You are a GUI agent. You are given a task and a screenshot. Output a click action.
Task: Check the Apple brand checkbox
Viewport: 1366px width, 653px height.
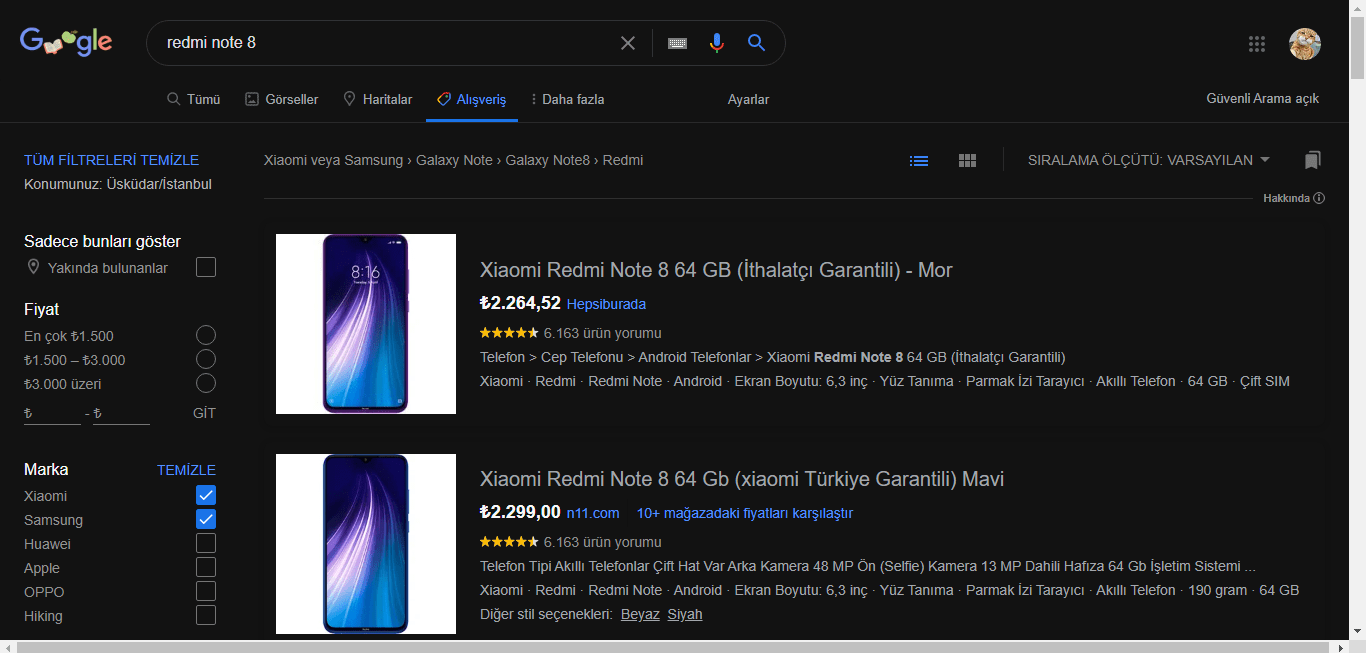pyautogui.click(x=206, y=567)
